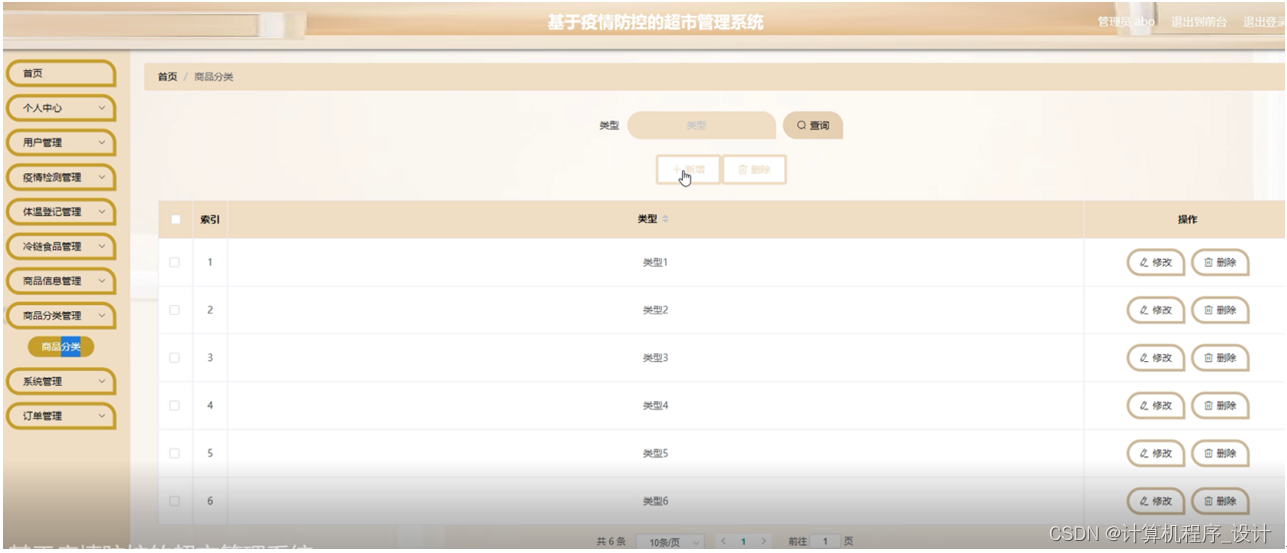Click the previous page arrow in pagination
This screenshot has height=553, width=1287.
[722, 541]
